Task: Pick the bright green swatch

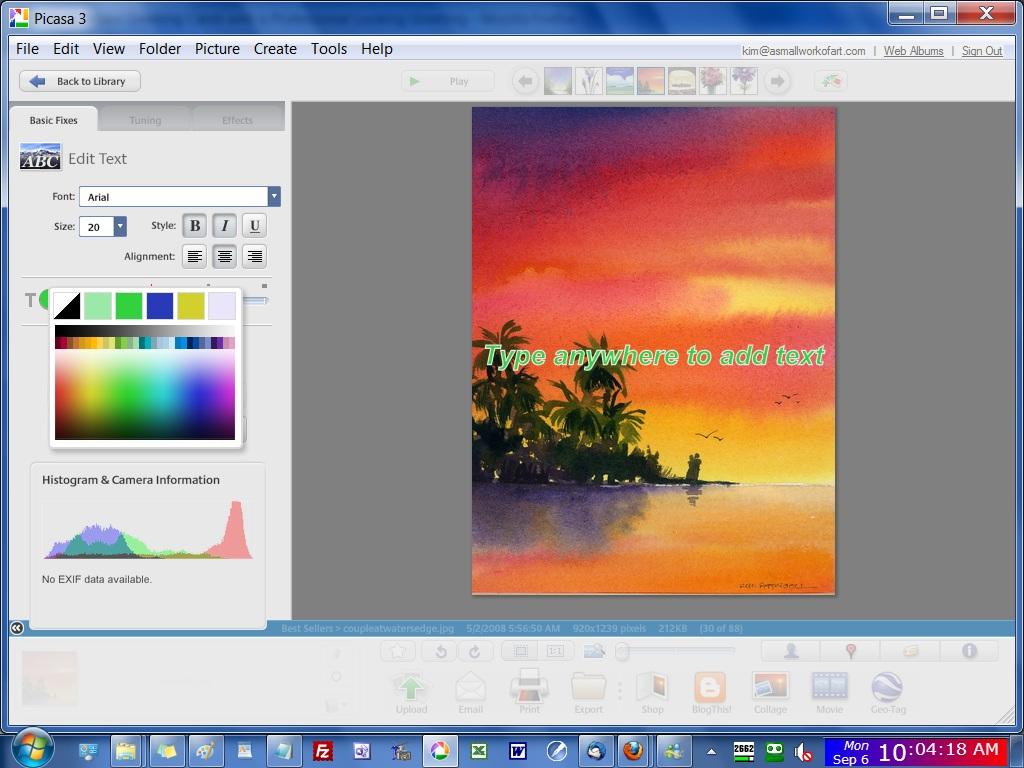Action: 129,306
